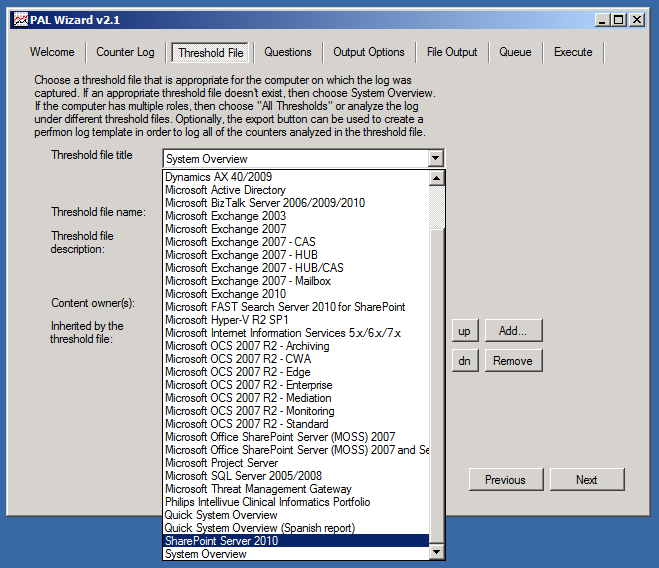This screenshot has height=568, width=659.
Task: Switch to the File Output tab
Action: pyautogui.click(x=452, y=52)
